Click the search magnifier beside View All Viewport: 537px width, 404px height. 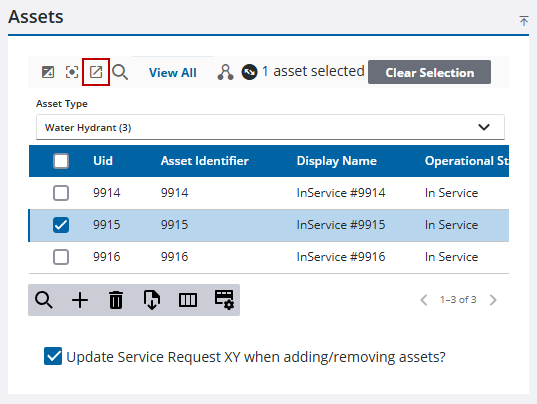click(120, 72)
